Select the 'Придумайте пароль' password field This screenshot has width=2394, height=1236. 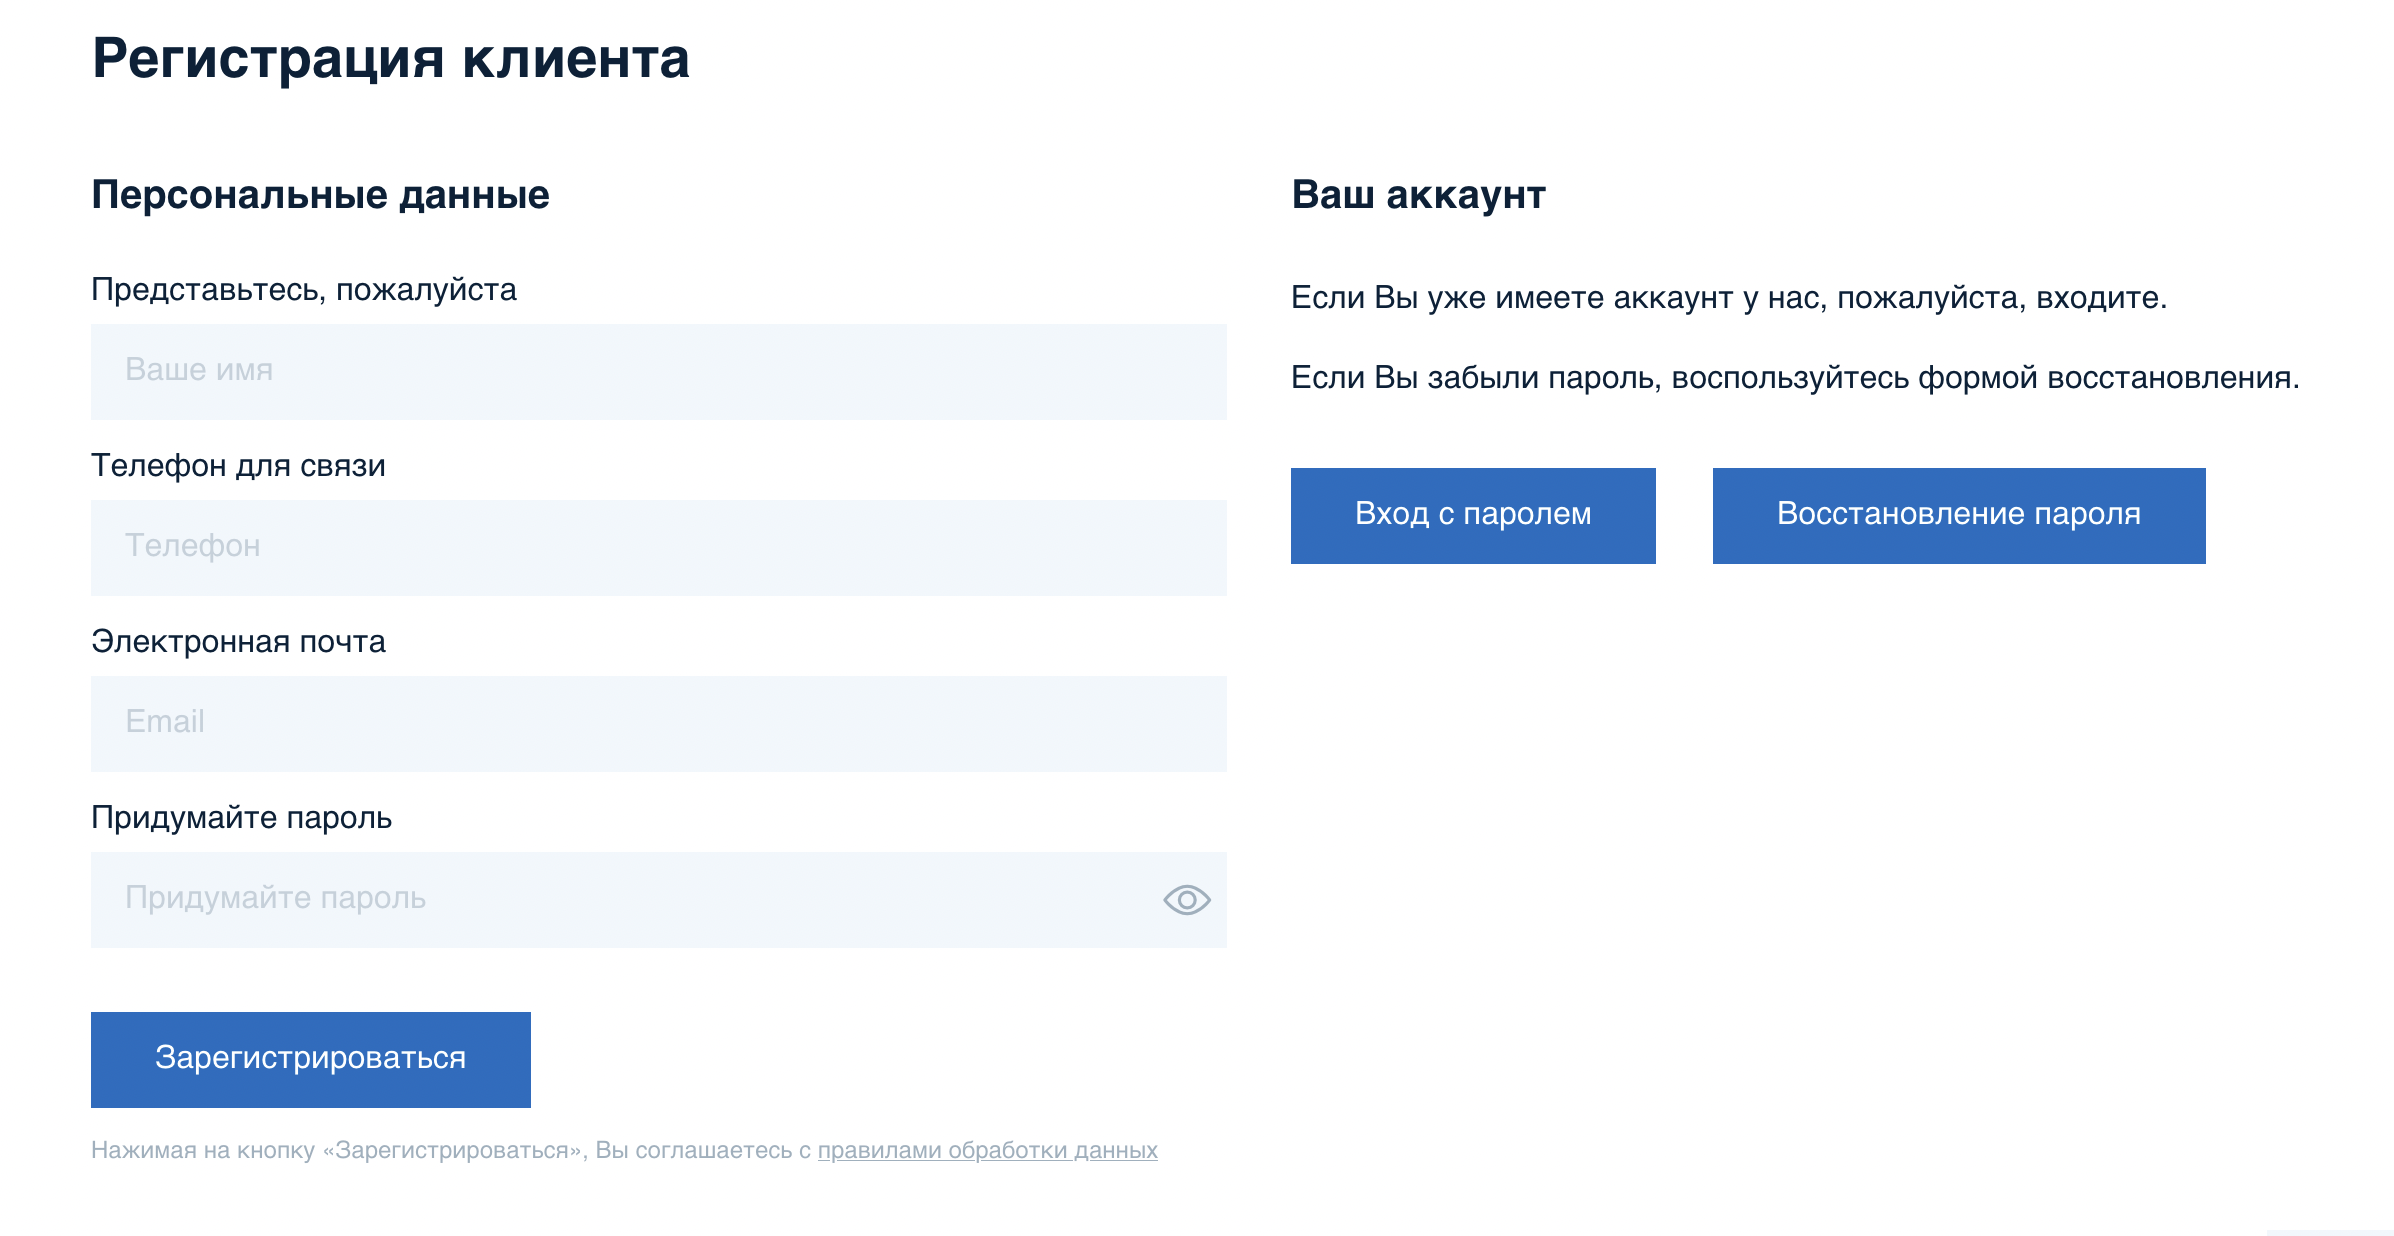click(x=620, y=899)
